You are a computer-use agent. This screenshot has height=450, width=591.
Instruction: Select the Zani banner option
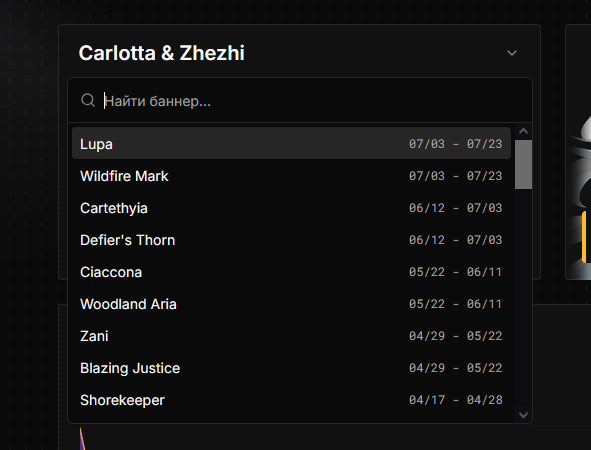coord(291,336)
